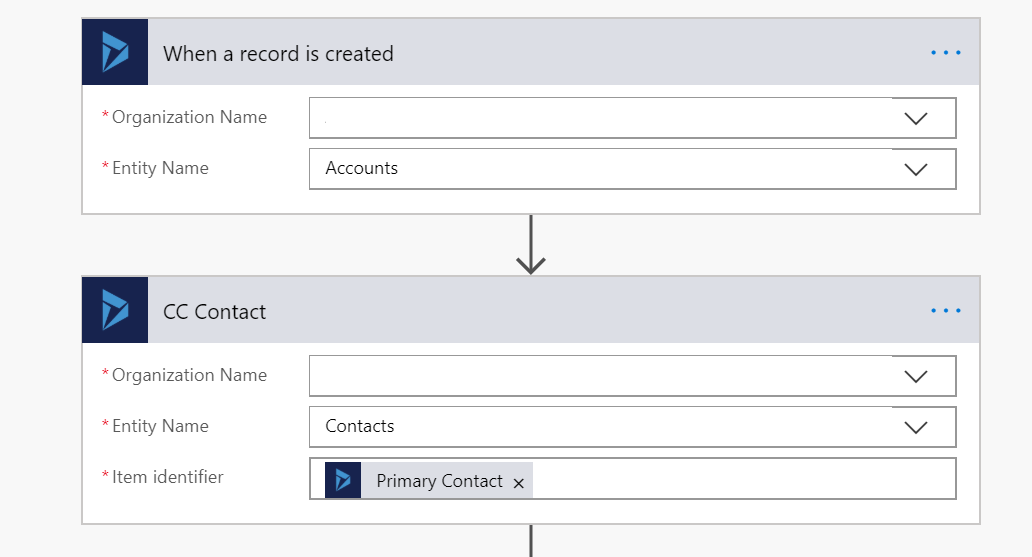Viewport: 1032px width, 557px height.
Task: Collapse the 'When a record is created' header
Action: point(530,52)
